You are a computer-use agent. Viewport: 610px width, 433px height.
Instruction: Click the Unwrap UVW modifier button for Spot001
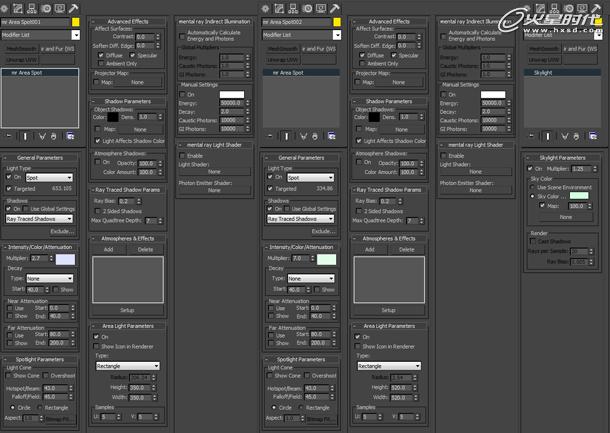(x=21, y=60)
